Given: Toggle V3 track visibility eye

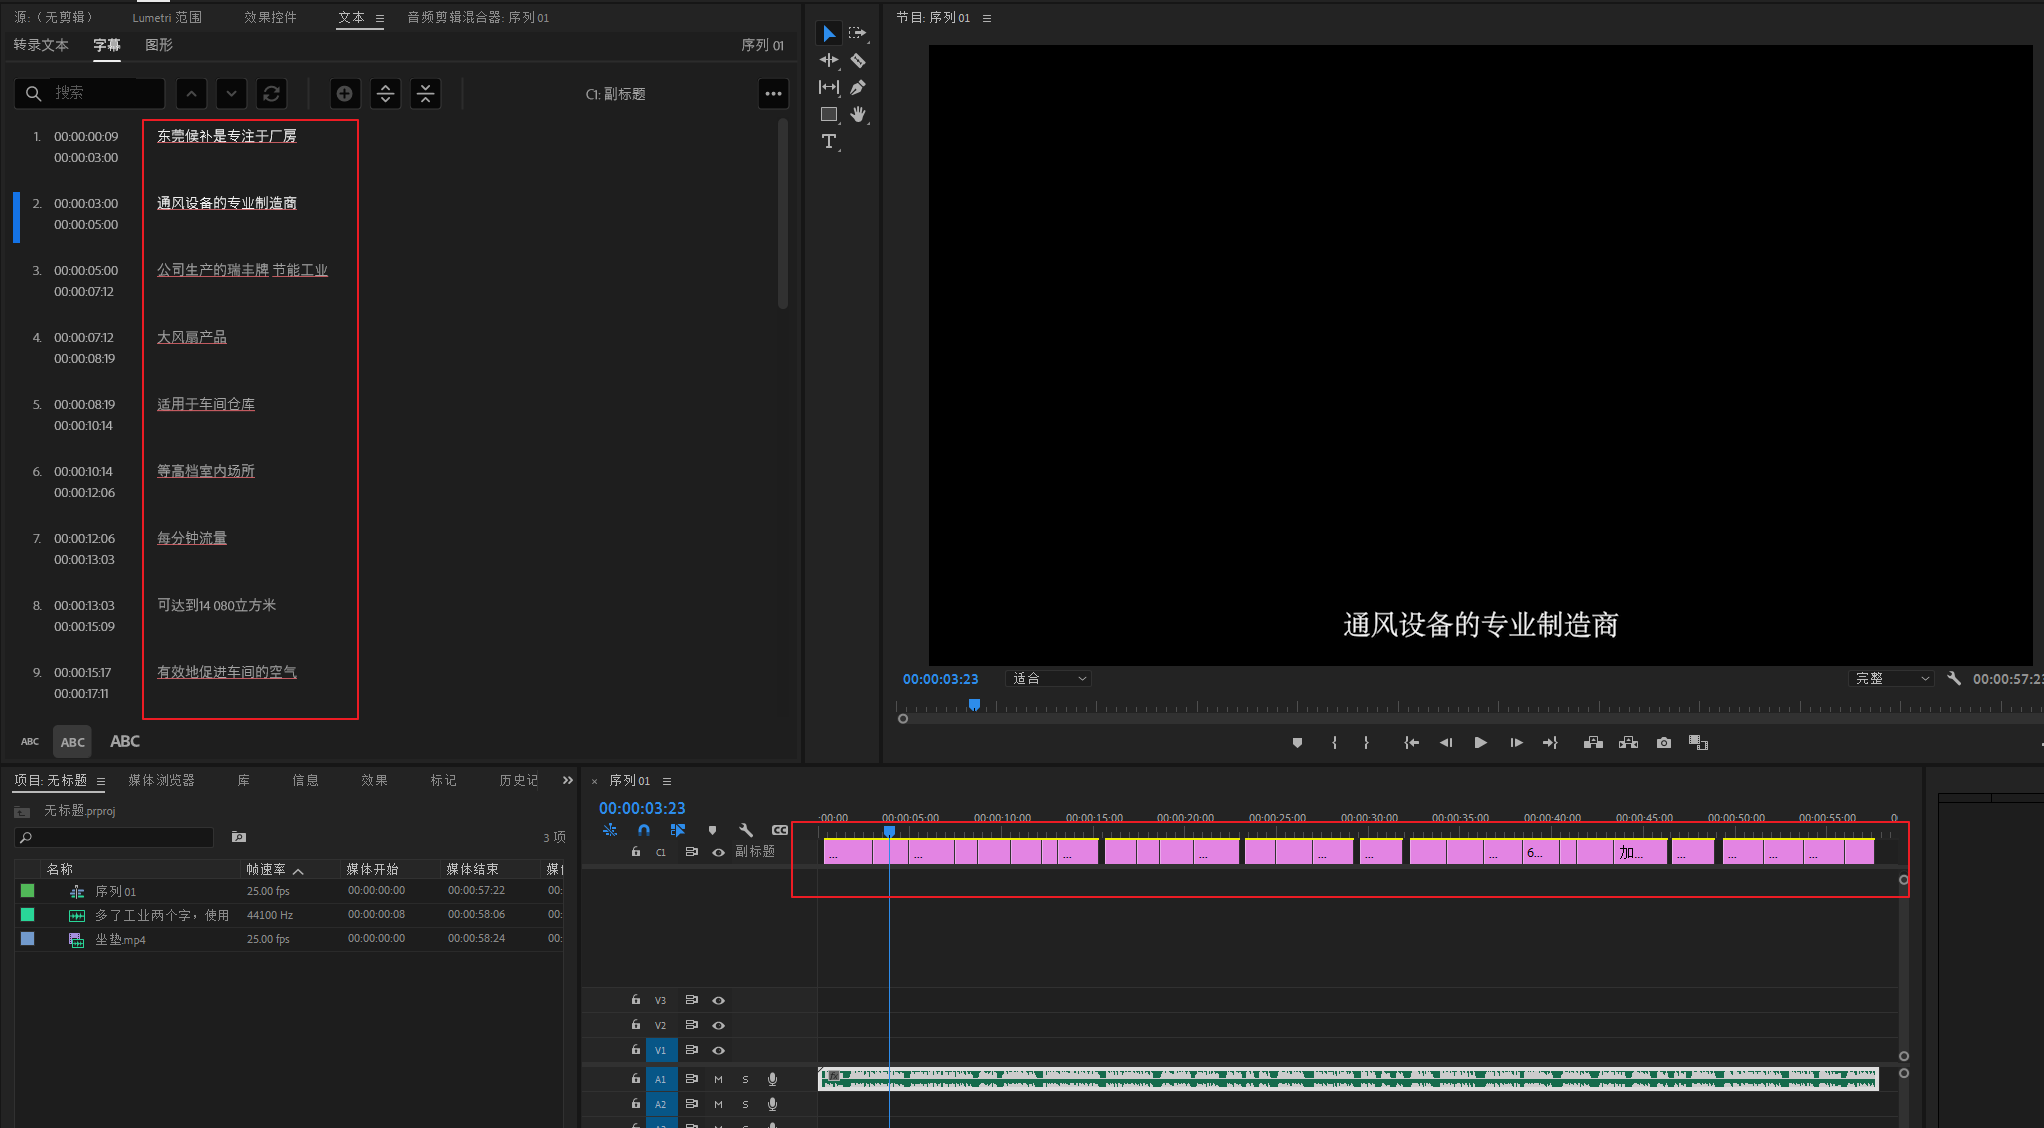Looking at the screenshot, I should (x=718, y=1000).
